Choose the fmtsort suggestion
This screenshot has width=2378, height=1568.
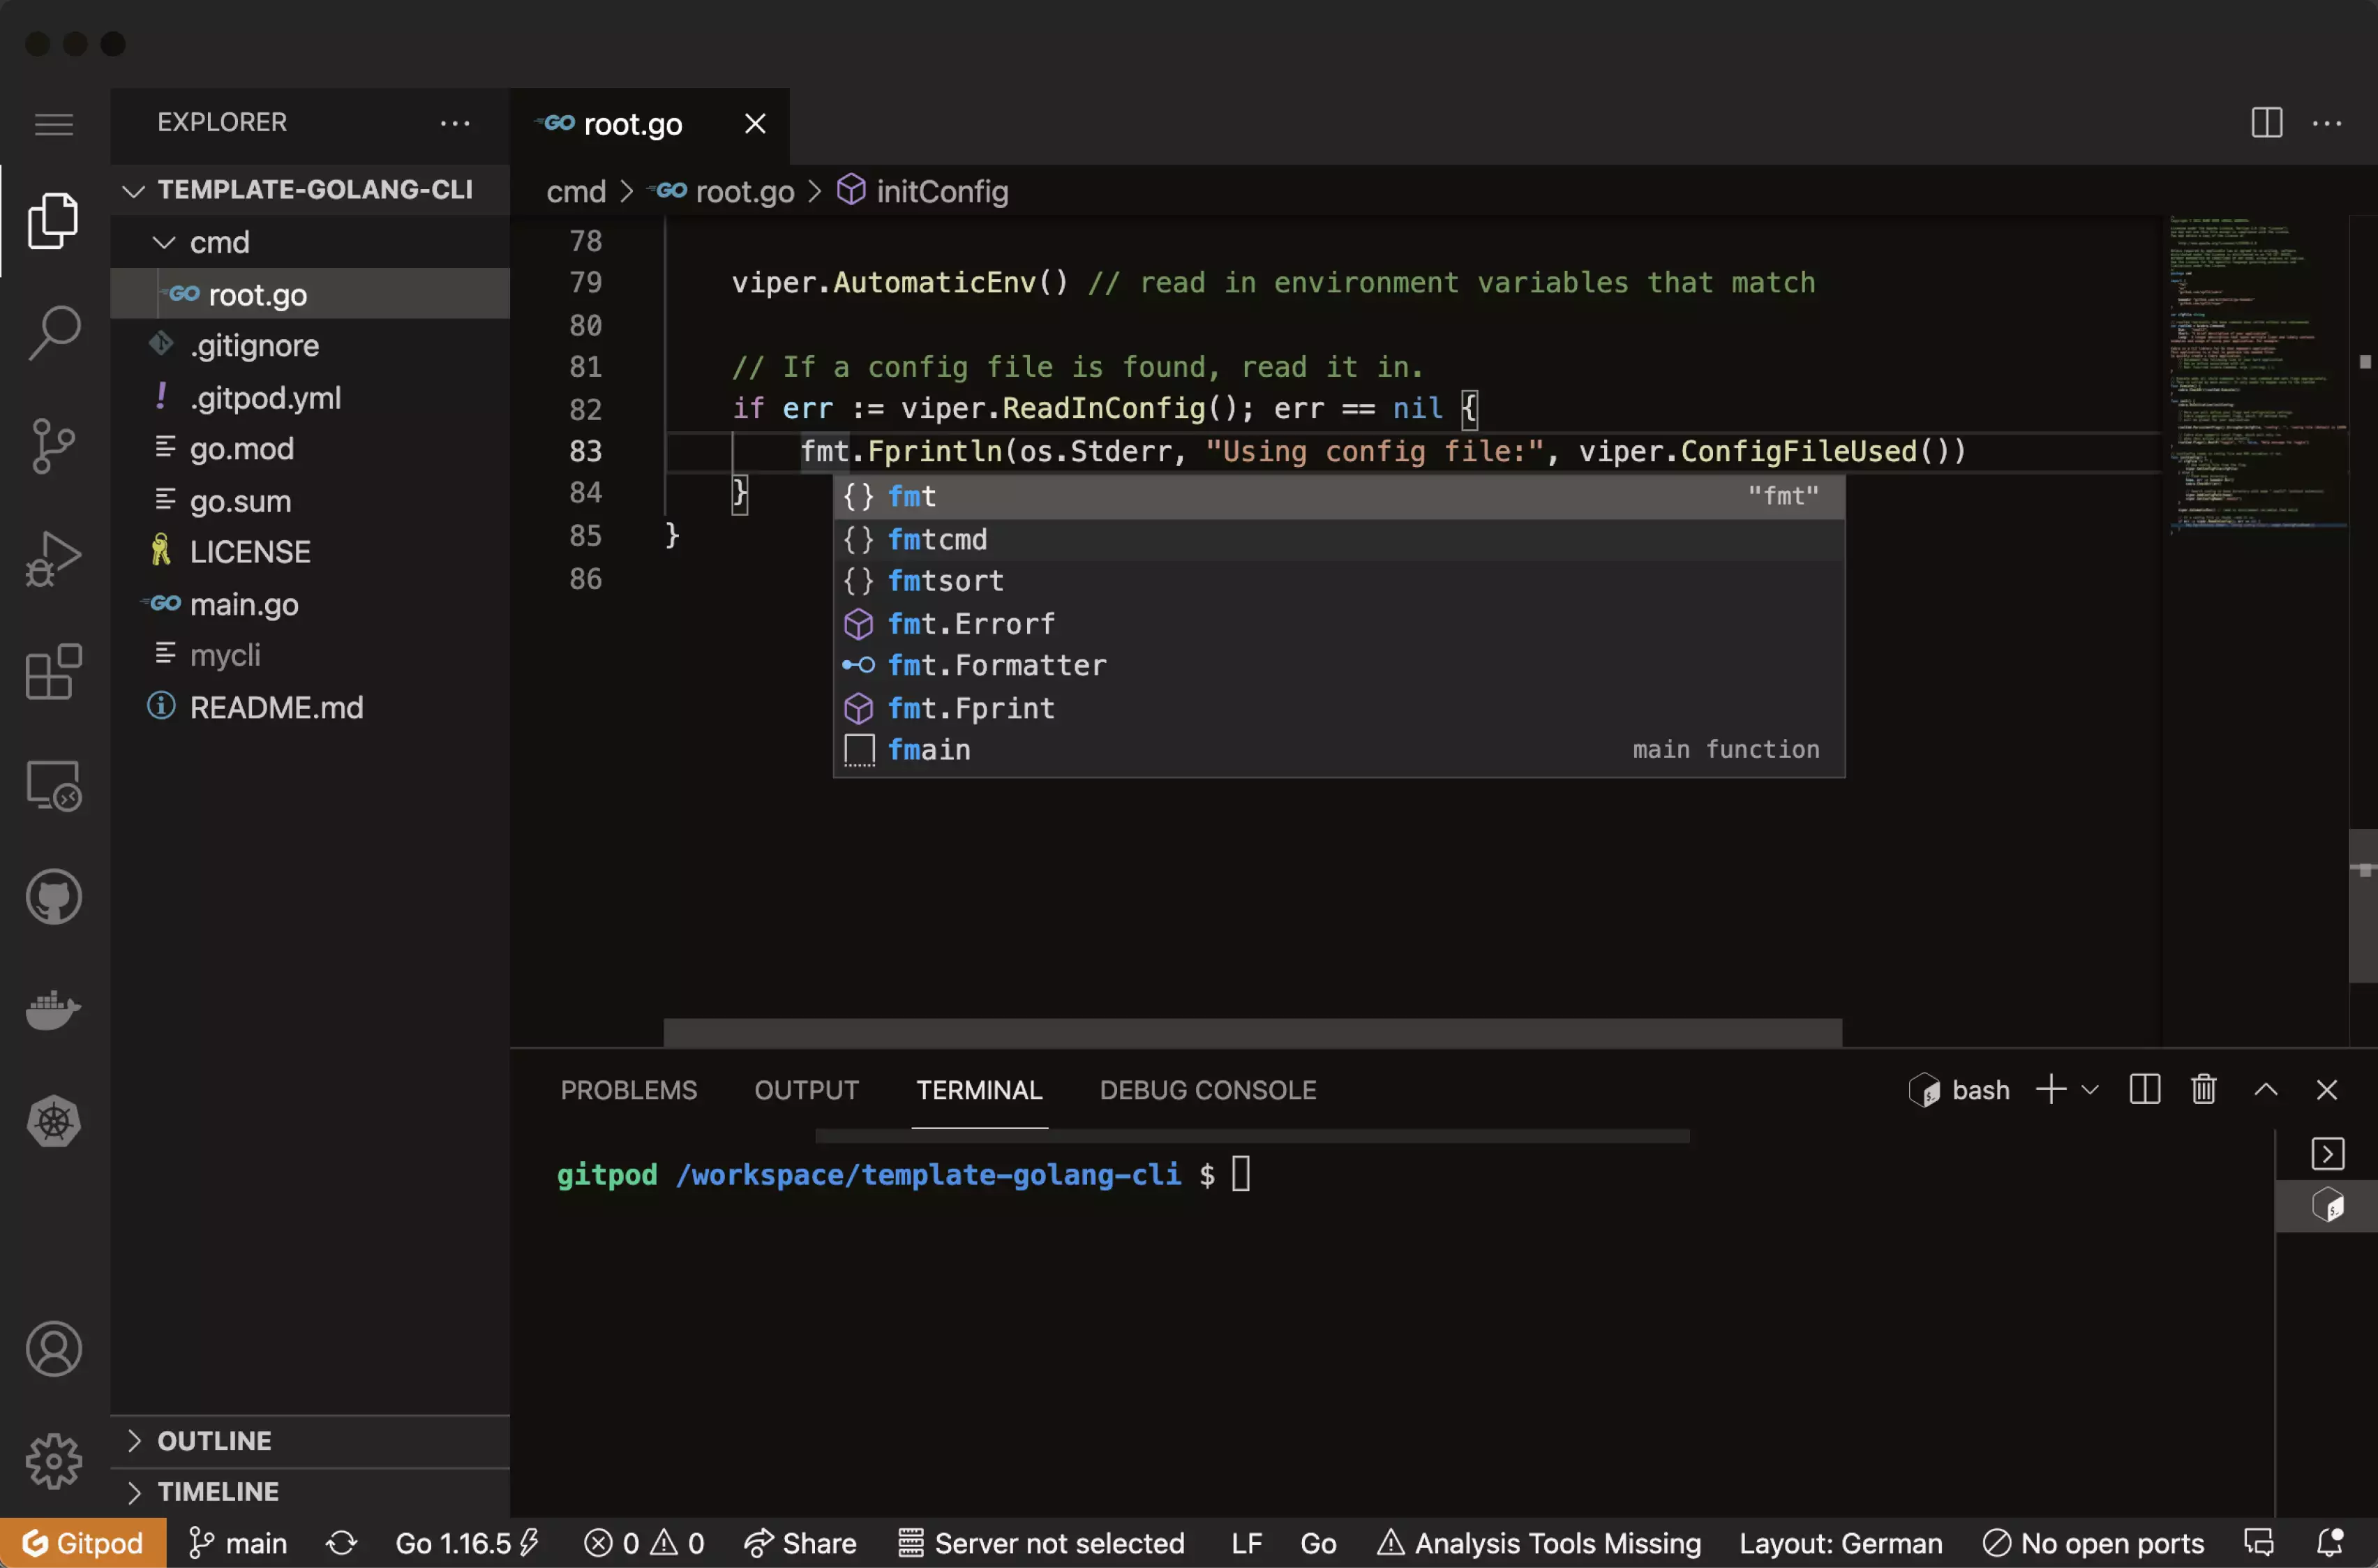click(1338, 581)
